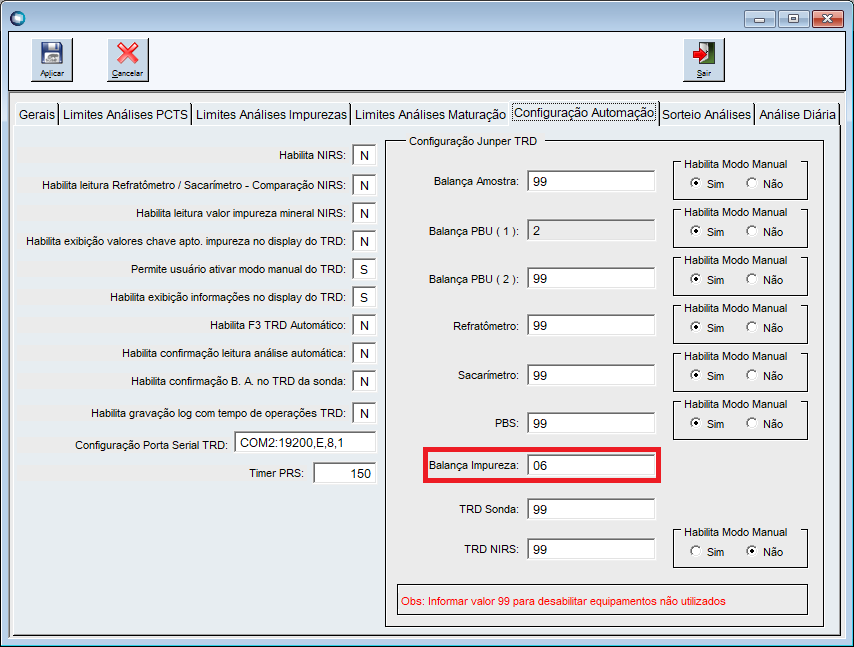The width and height of the screenshot is (854, 647).
Task: Switch to Limites Análises Impurezas tab
Action: [x=271, y=114]
